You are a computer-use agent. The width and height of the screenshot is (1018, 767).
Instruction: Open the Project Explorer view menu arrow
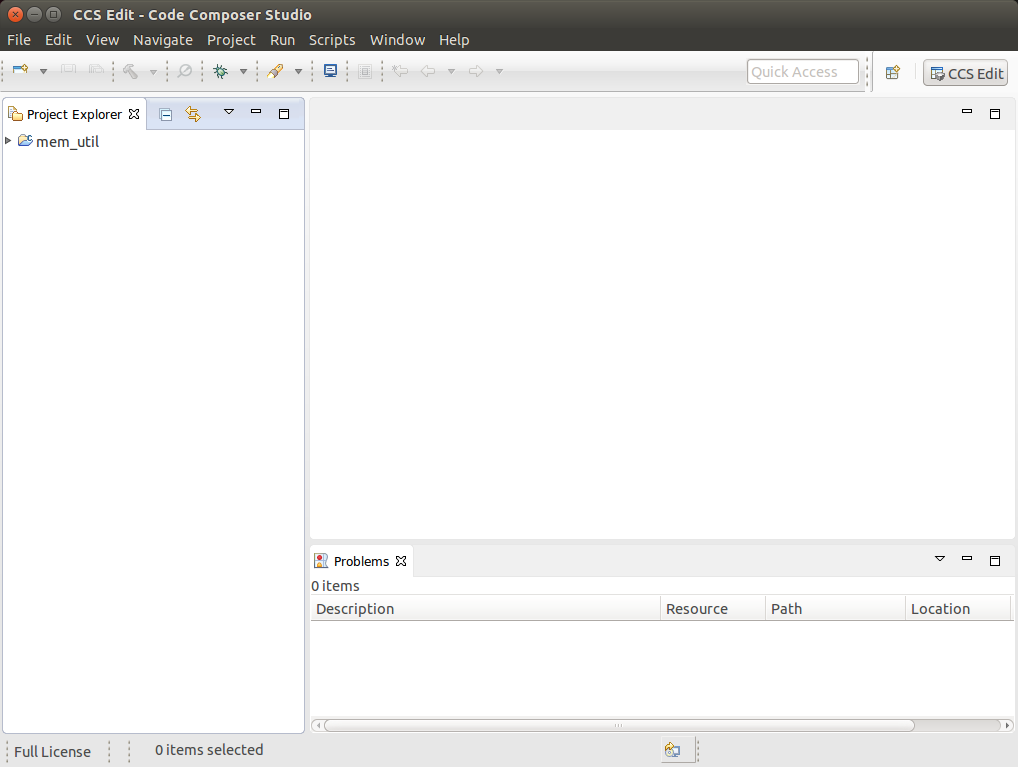pyautogui.click(x=228, y=112)
